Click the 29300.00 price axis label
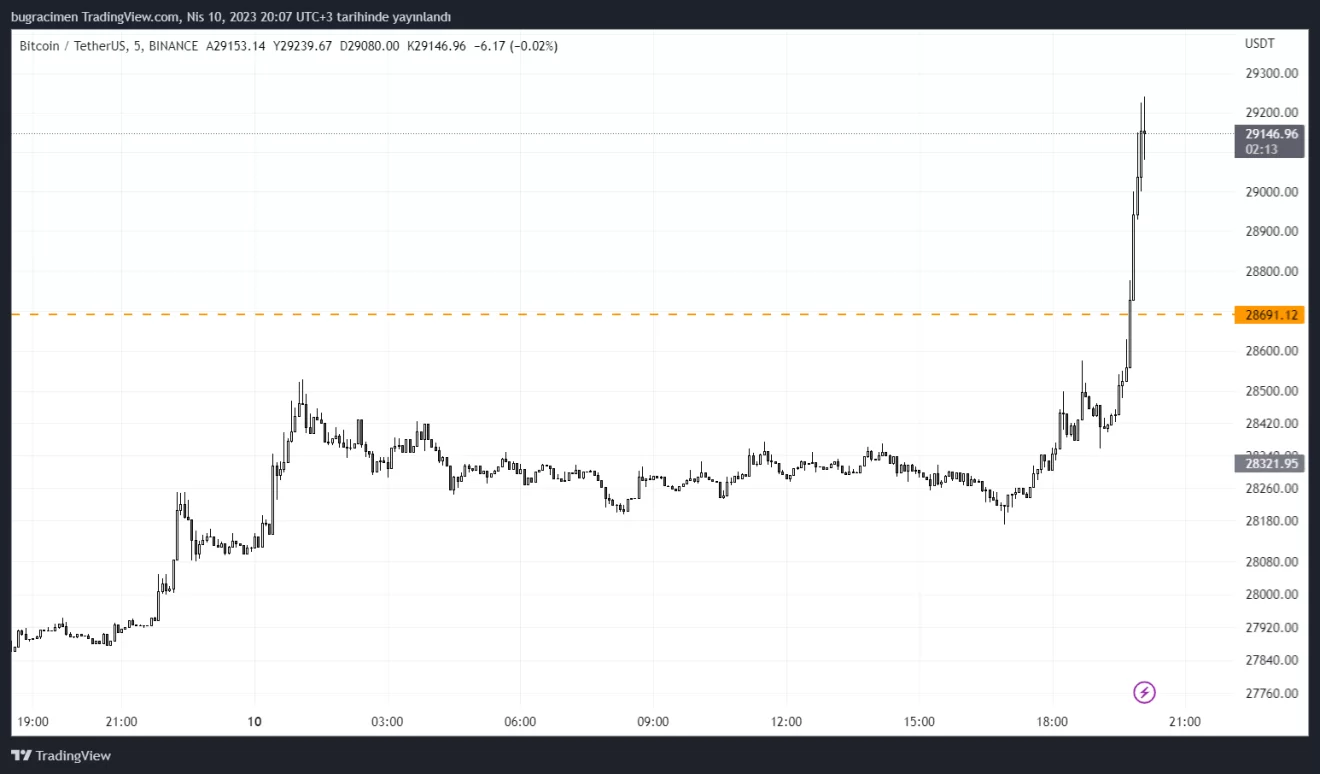The width and height of the screenshot is (1320, 774). [1271, 73]
